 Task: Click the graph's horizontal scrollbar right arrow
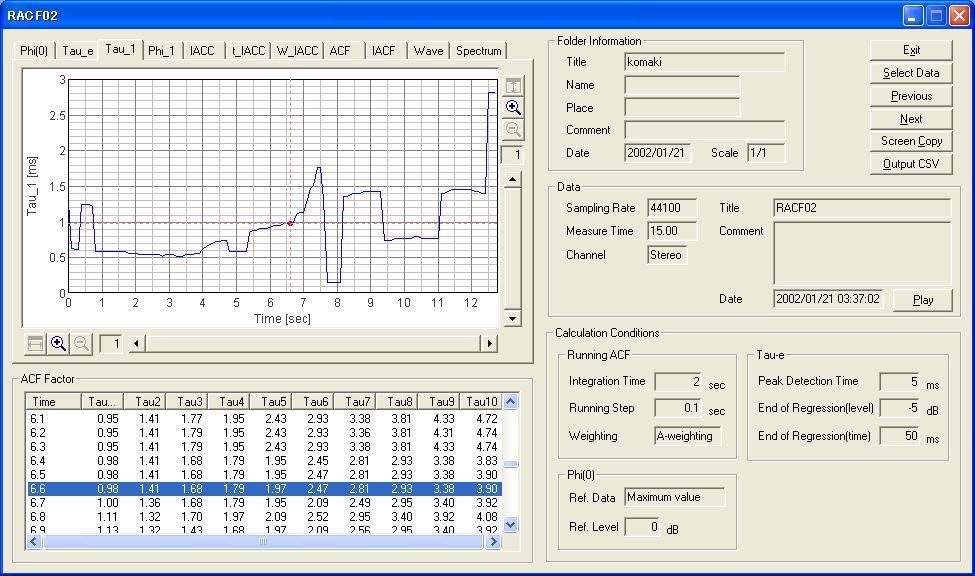tap(489, 344)
